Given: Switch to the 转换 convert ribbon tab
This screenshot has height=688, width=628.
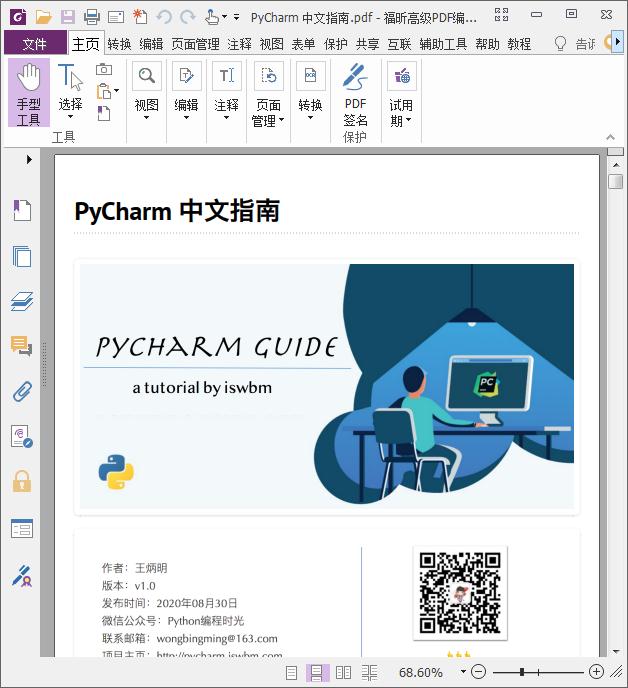Looking at the screenshot, I should click(x=119, y=44).
